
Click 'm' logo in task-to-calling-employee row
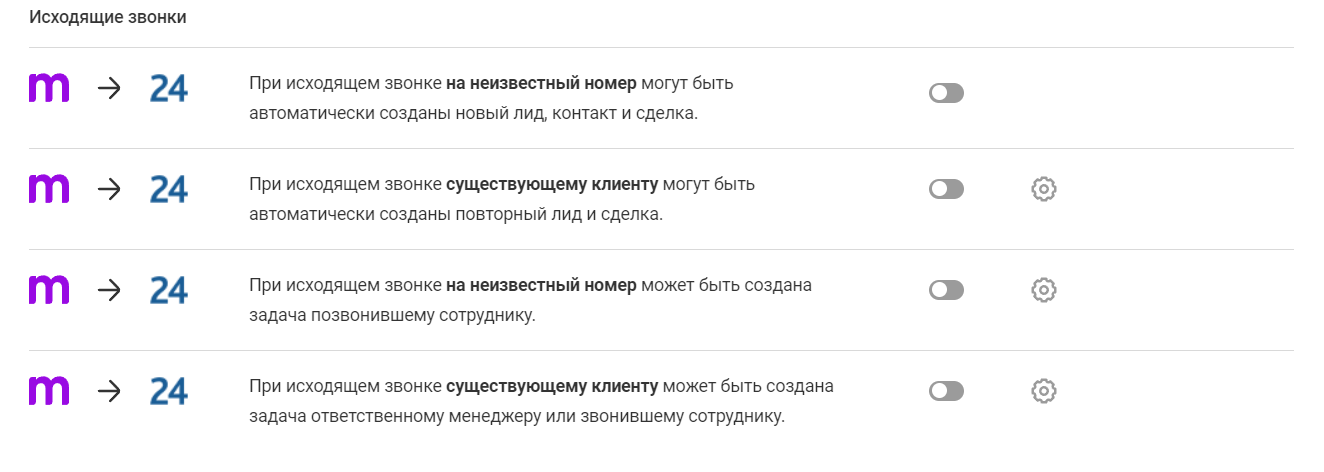point(49,290)
